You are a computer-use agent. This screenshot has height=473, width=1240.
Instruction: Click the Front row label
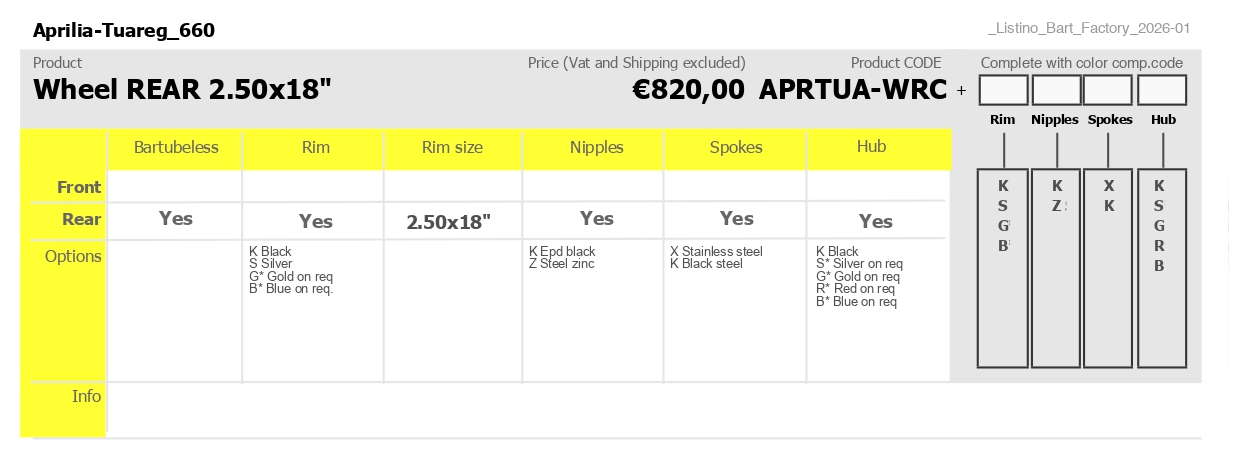[x=79, y=187]
